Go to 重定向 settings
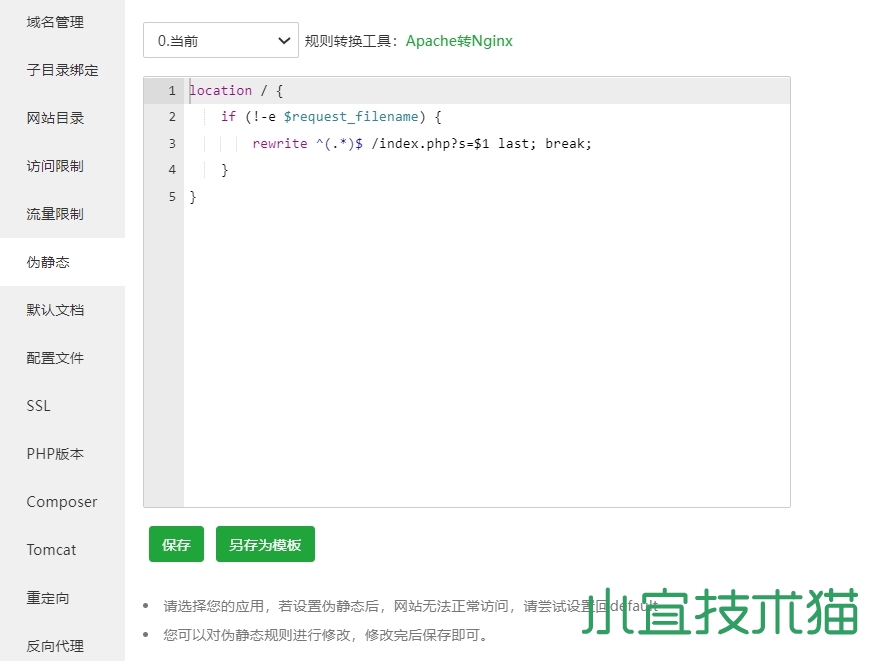 [x=48, y=598]
